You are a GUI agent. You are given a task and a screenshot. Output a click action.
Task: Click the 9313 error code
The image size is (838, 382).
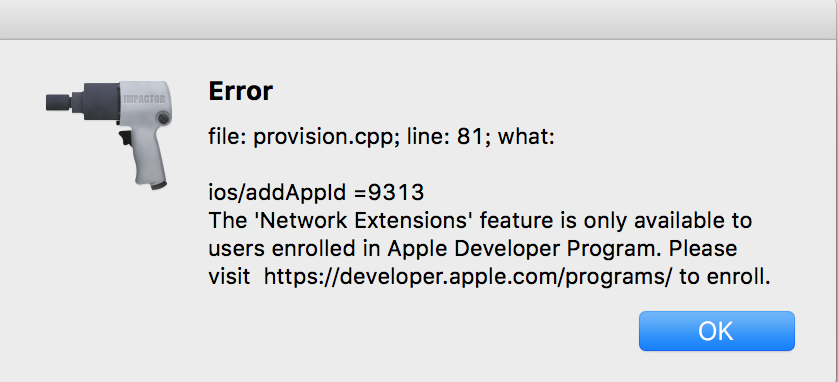coord(396,192)
